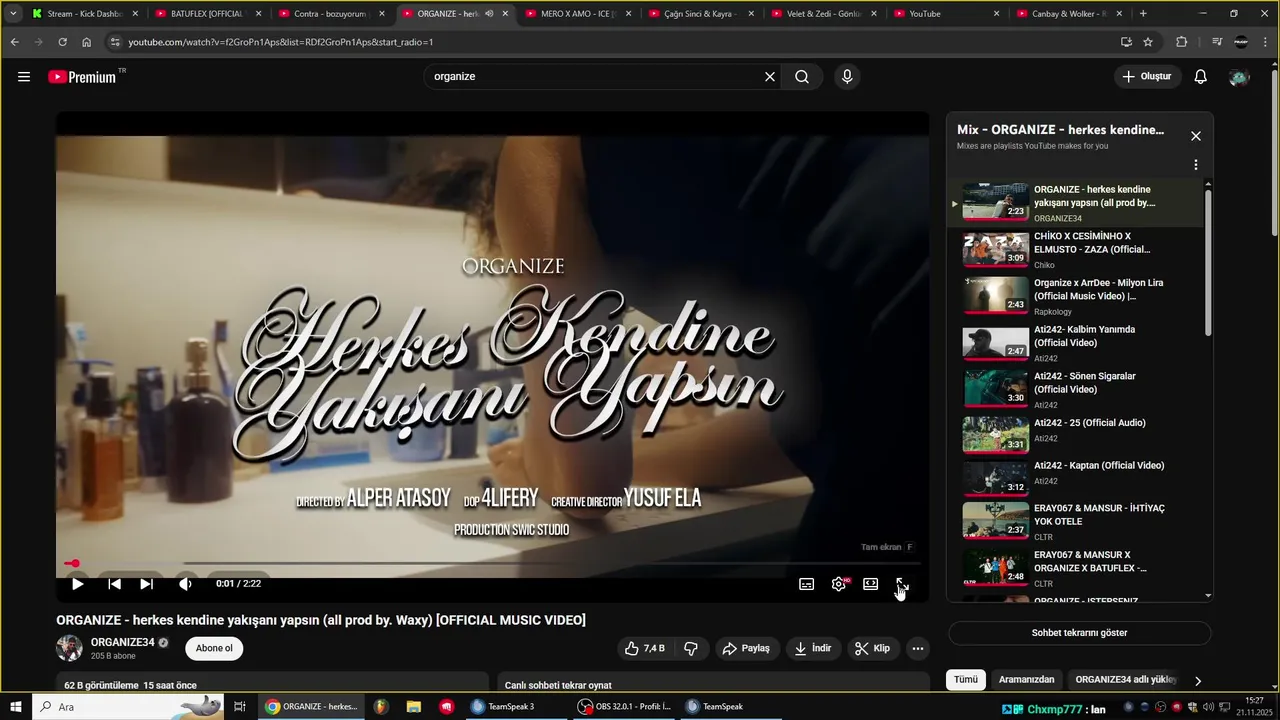Image resolution: width=1280 pixels, height=720 pixels.
Task: Dislike the video
Action: pos(691,648)
